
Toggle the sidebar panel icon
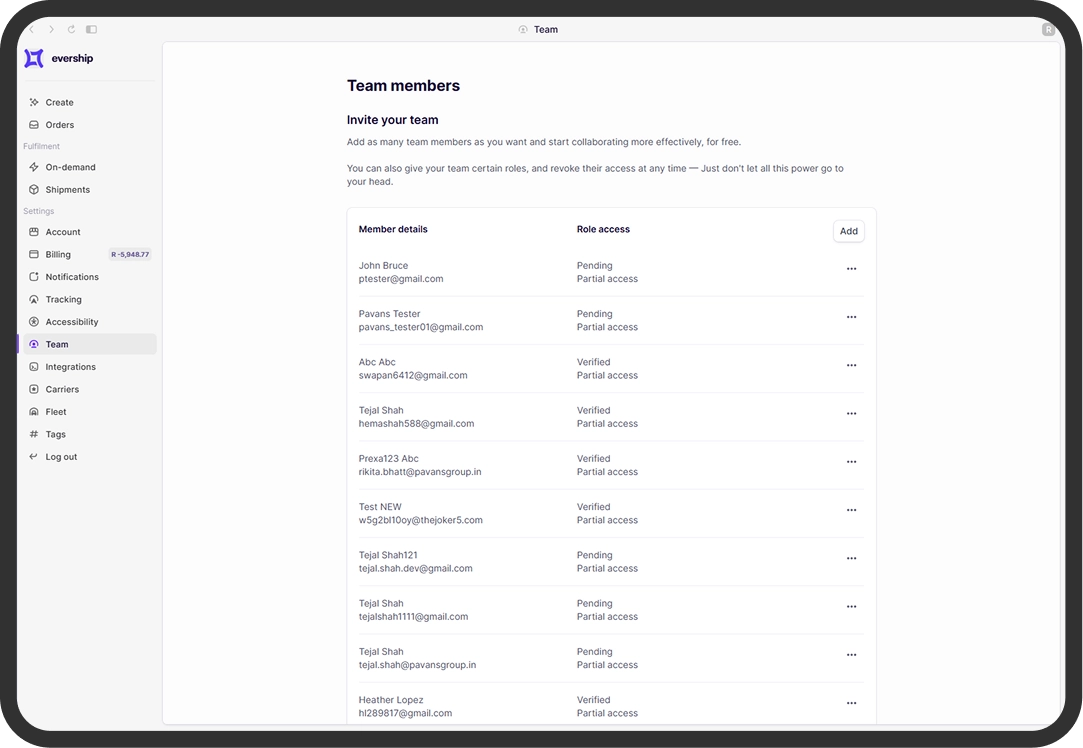92,30
